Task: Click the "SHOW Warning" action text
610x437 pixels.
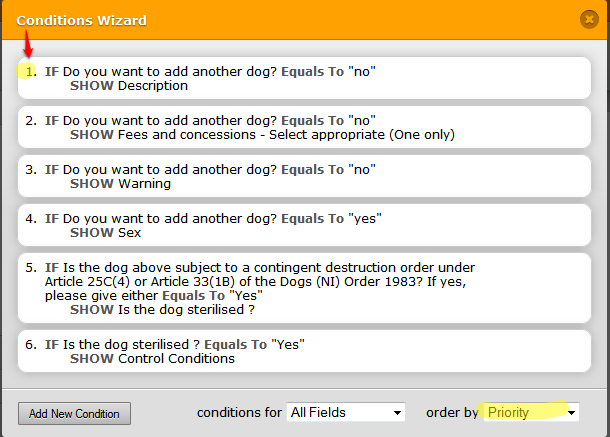Action: pos(120,183)
